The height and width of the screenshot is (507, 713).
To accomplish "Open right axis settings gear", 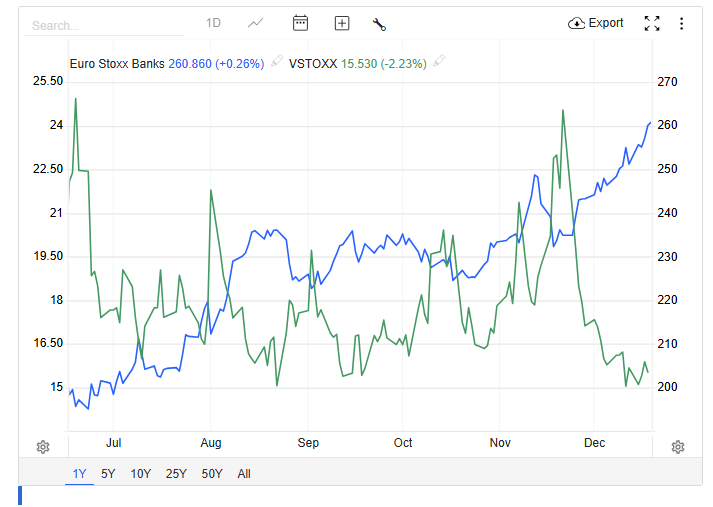I will [677, 446].
